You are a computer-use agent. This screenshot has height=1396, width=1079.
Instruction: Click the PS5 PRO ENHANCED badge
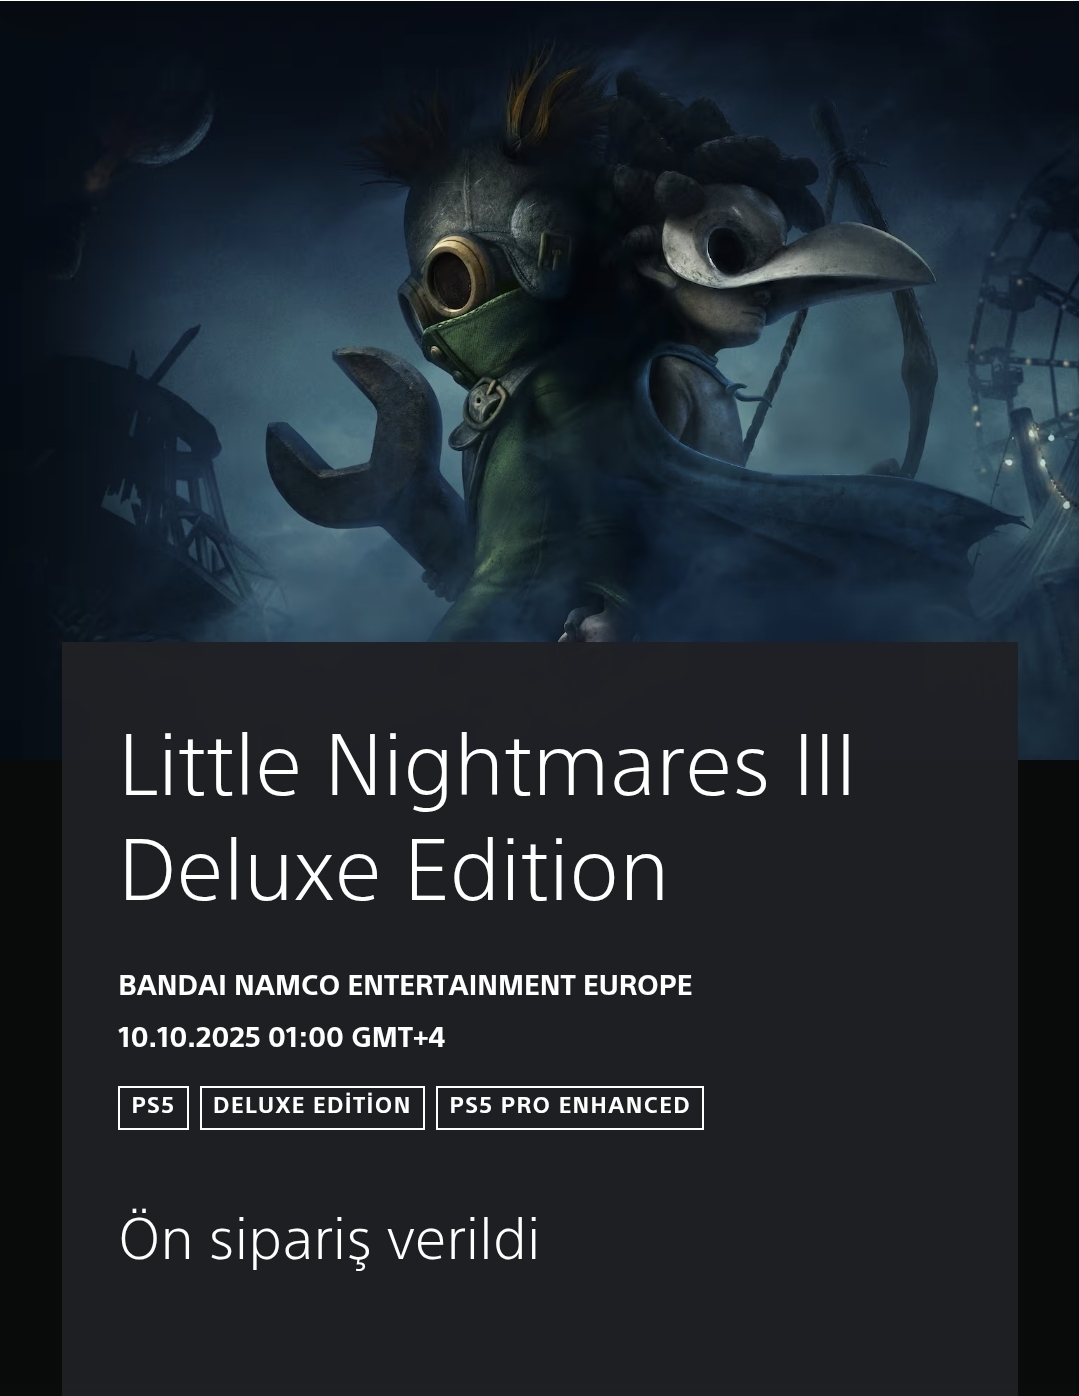pyautogui.click(x=570, y=1107)
